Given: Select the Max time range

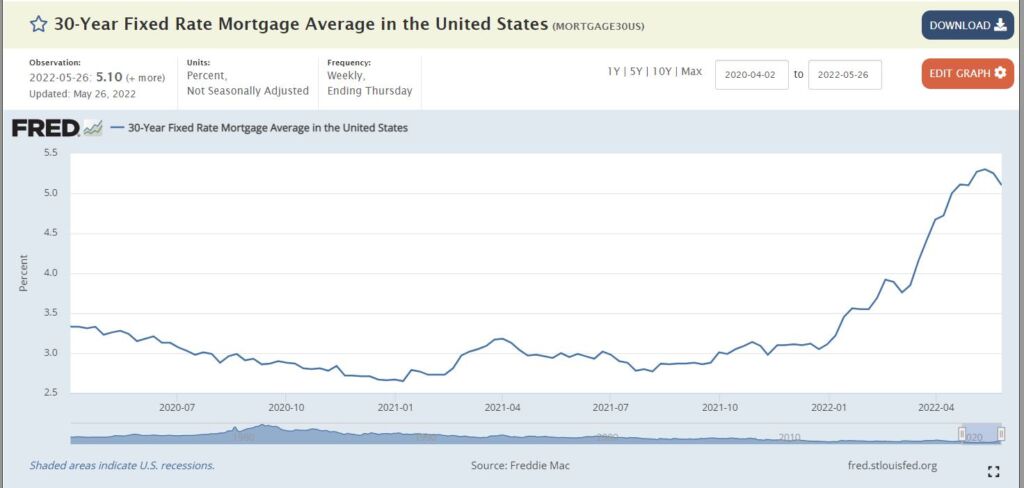Looking at the screenshot, I should click(x=691, y=72).
